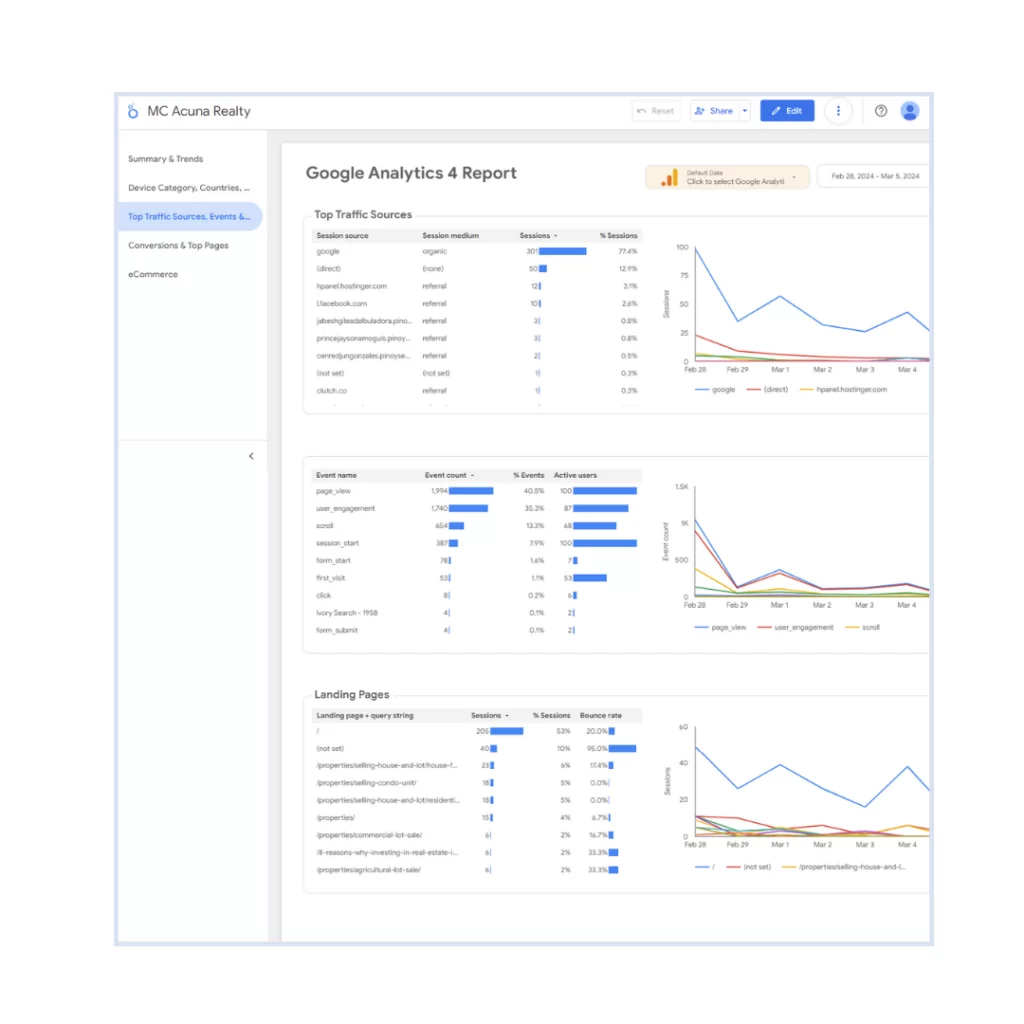Click the Session medium column header
The width and height of the screenshot is (1024, 1024).
451,236
